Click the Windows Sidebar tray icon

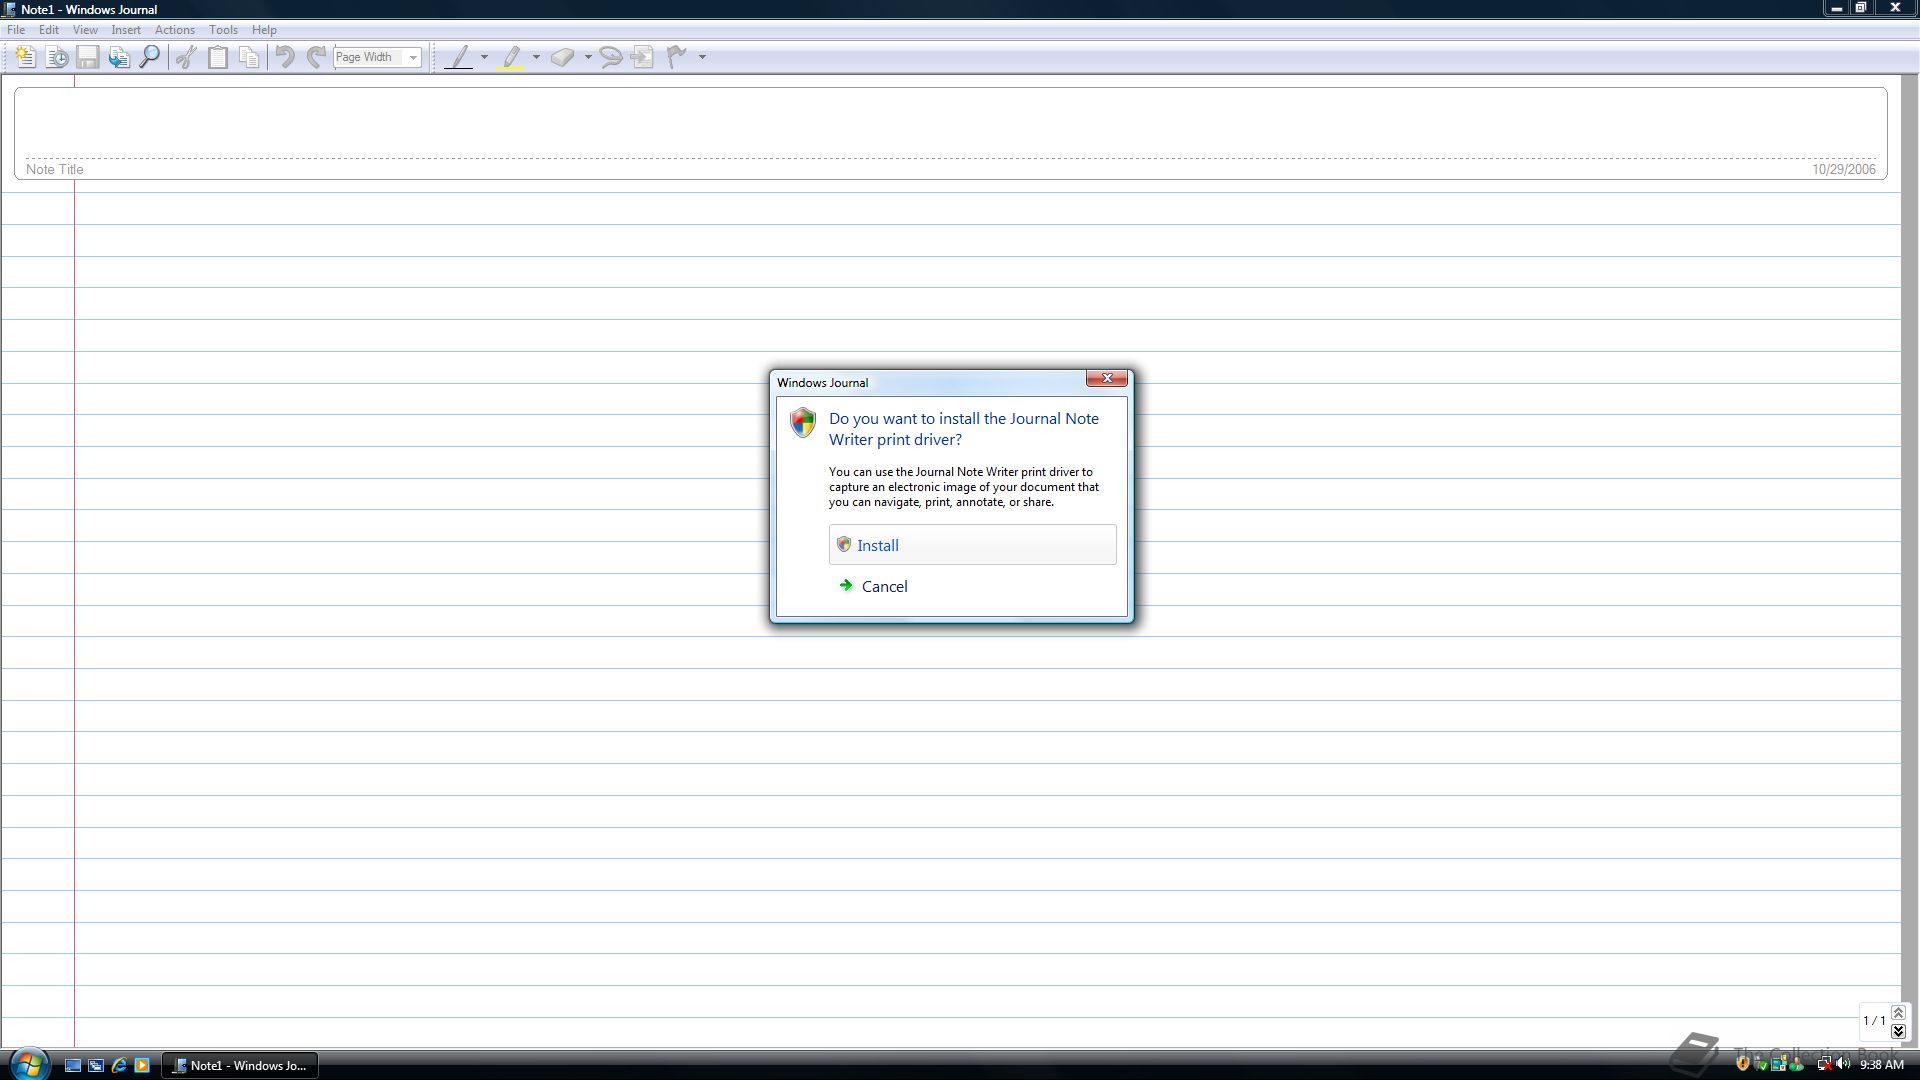tap(1779, 1064)
